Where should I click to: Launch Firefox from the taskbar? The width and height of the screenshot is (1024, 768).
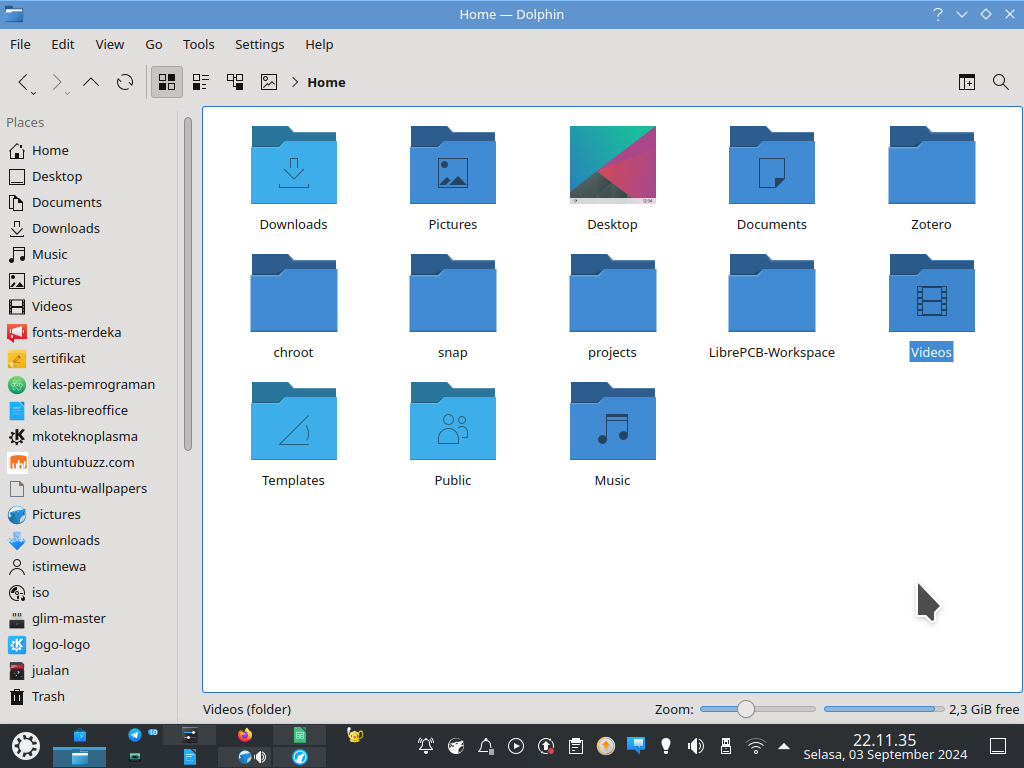245,735
